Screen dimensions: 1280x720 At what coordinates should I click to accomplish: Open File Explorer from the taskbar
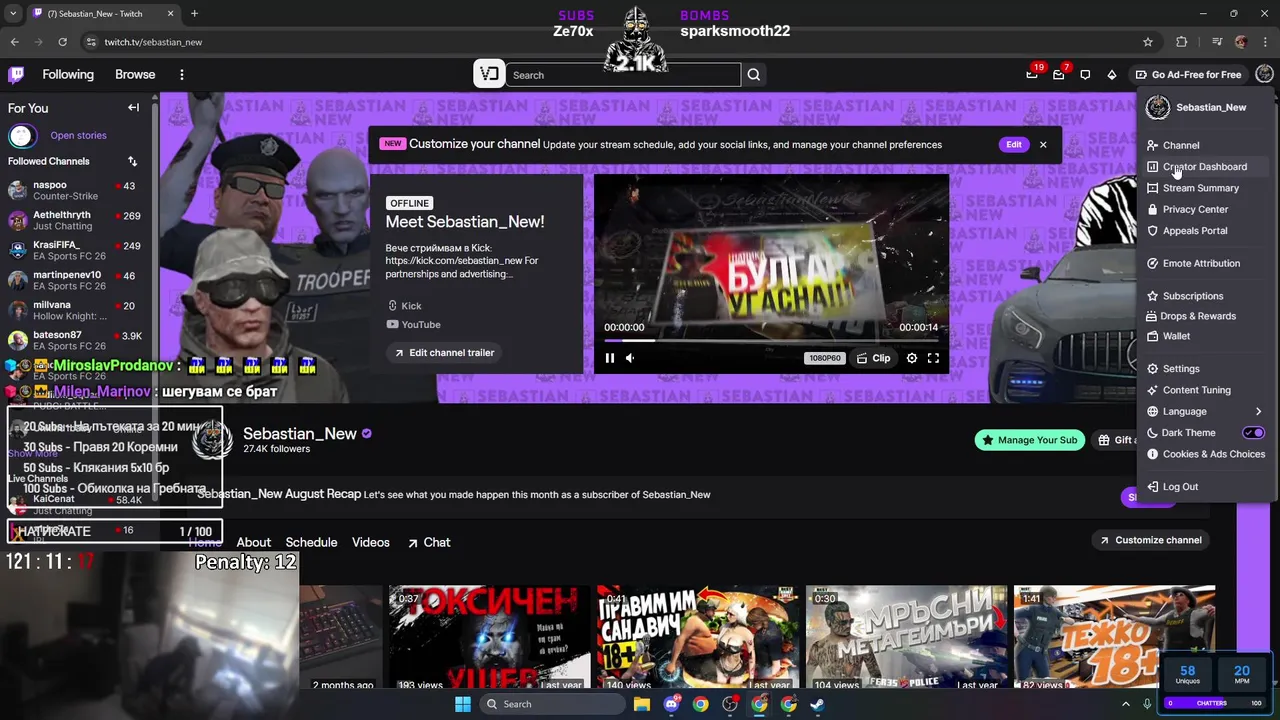click(x=642, y=704)
